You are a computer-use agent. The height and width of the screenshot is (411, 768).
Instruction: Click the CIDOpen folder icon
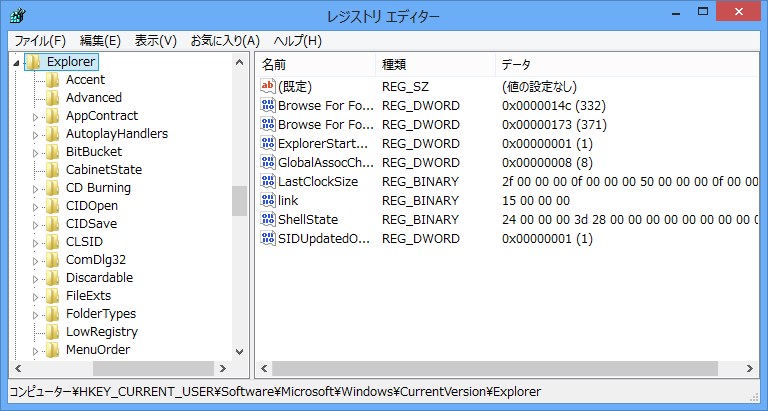click(52, 206)
